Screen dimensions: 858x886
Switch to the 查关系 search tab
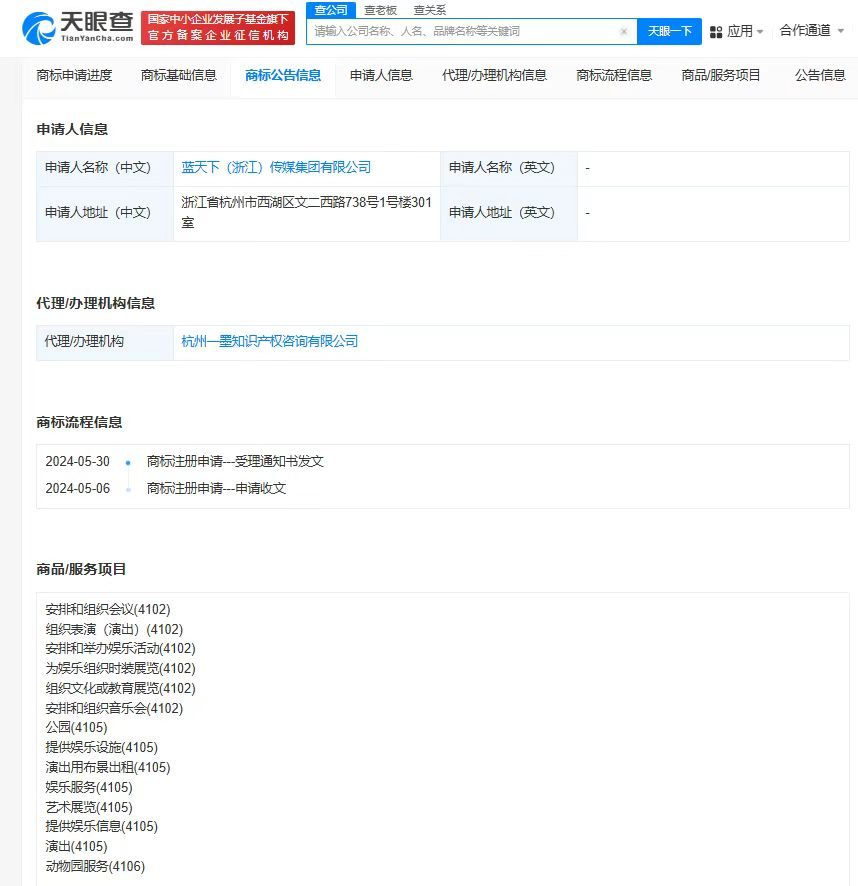pos(429,9)
